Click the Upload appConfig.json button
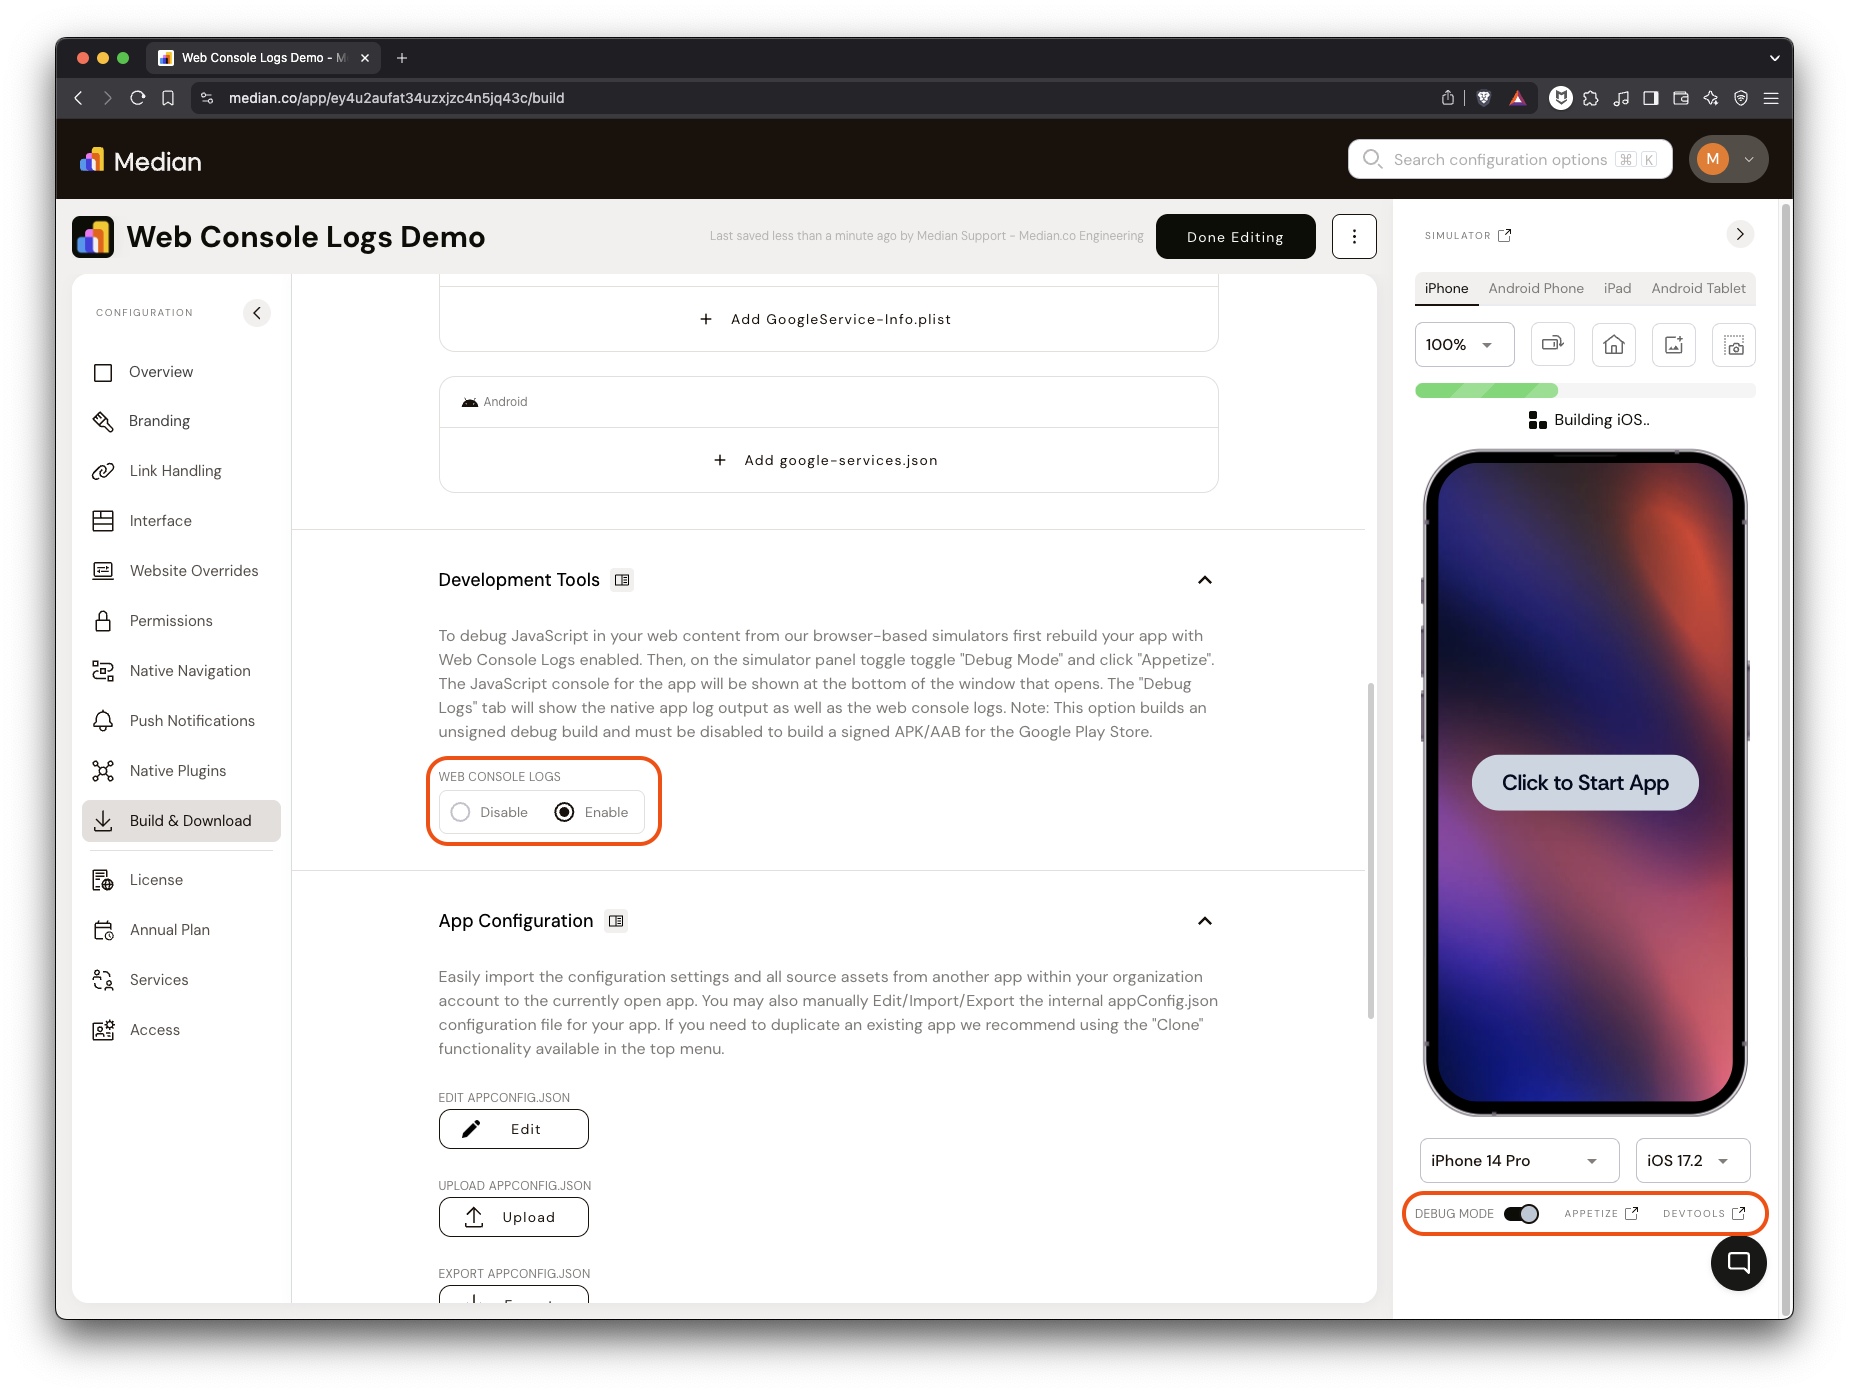 point(514,1217)
